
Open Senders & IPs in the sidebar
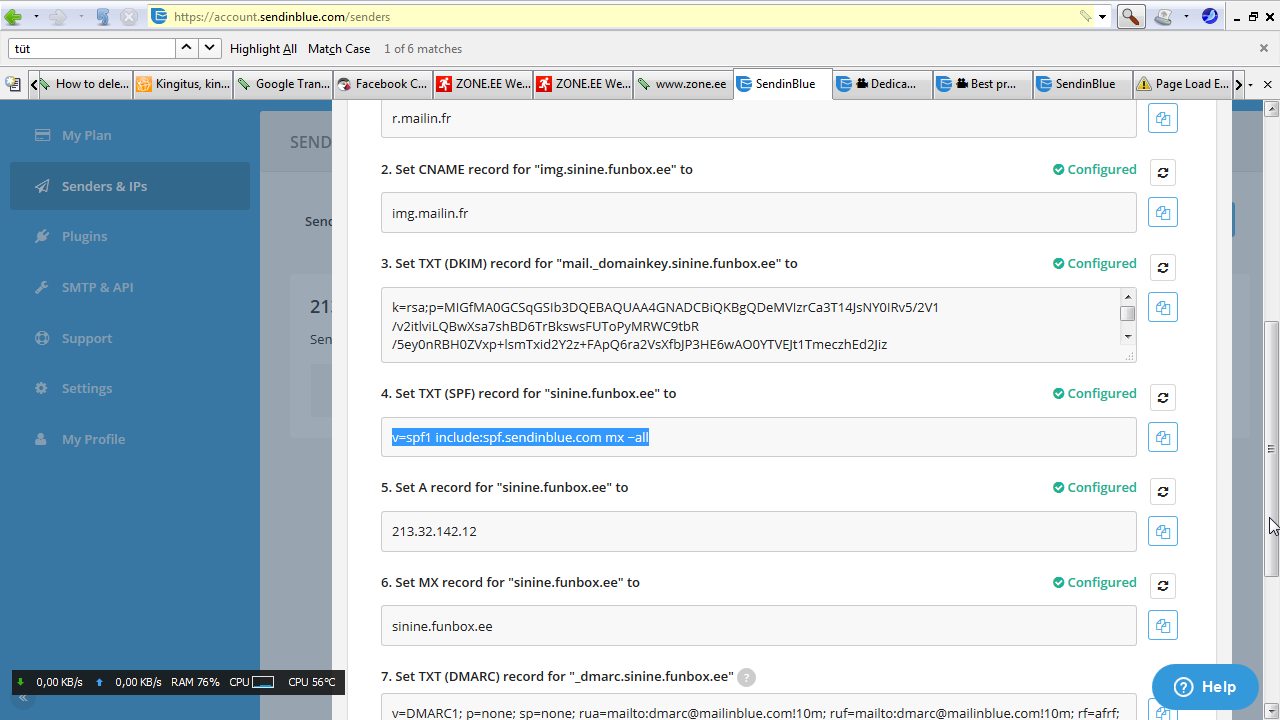click(x=130, y=186)
